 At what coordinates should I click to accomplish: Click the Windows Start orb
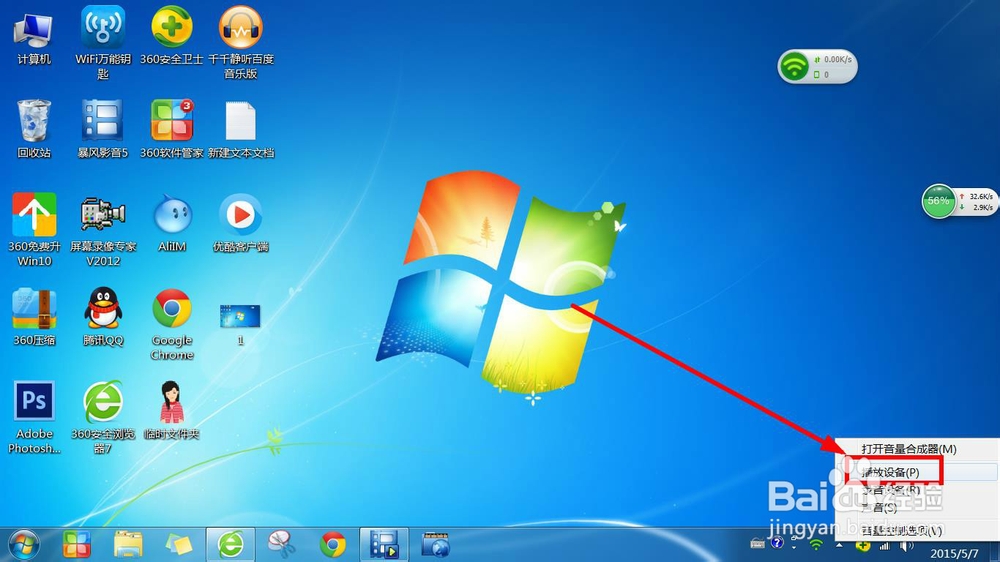point(24,545)
